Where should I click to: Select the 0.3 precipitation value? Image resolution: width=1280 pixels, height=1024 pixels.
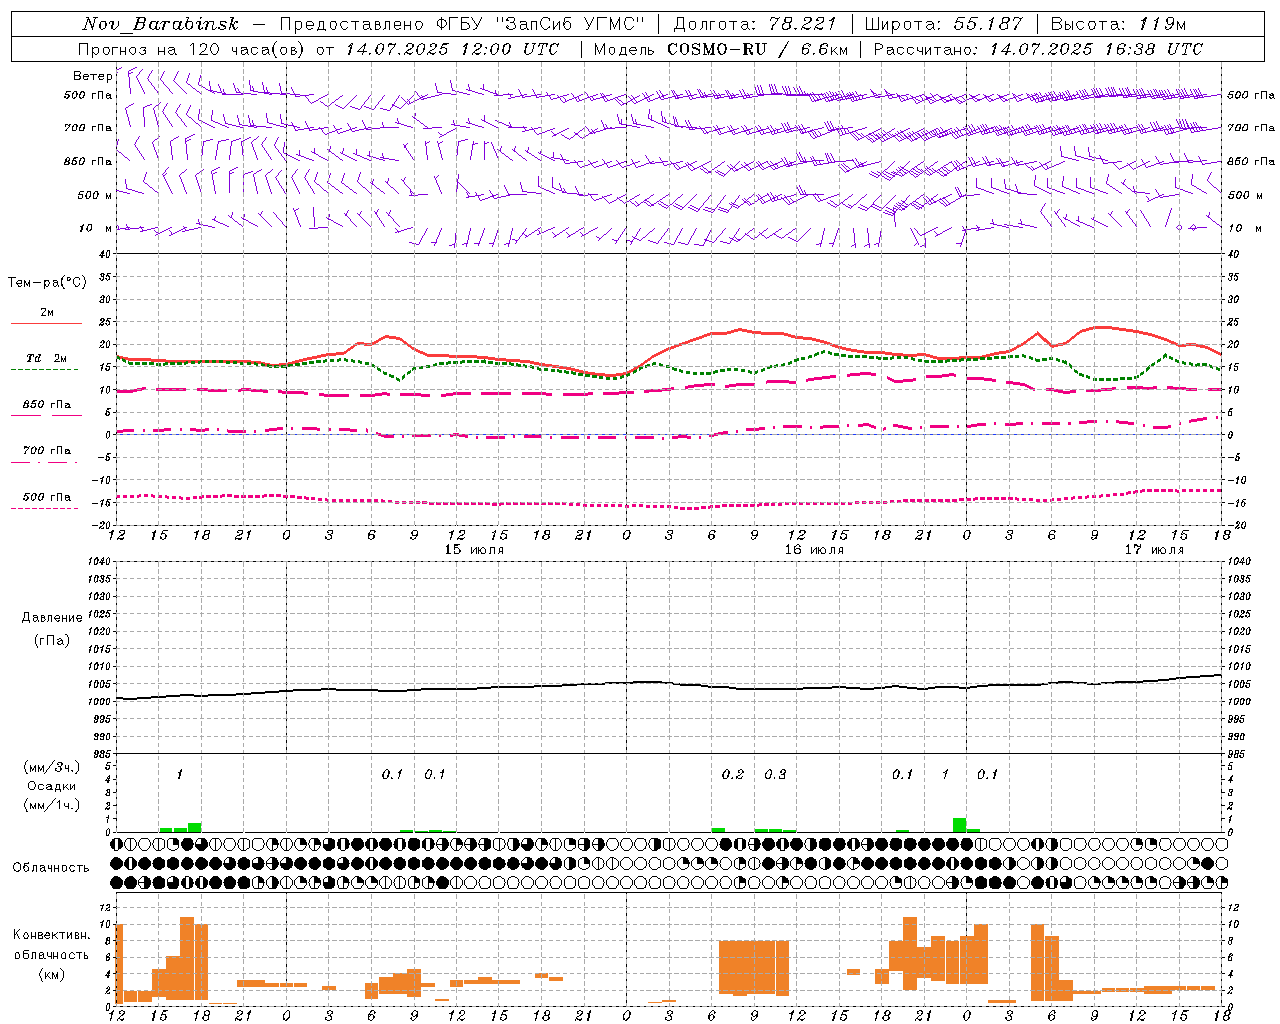775,774
